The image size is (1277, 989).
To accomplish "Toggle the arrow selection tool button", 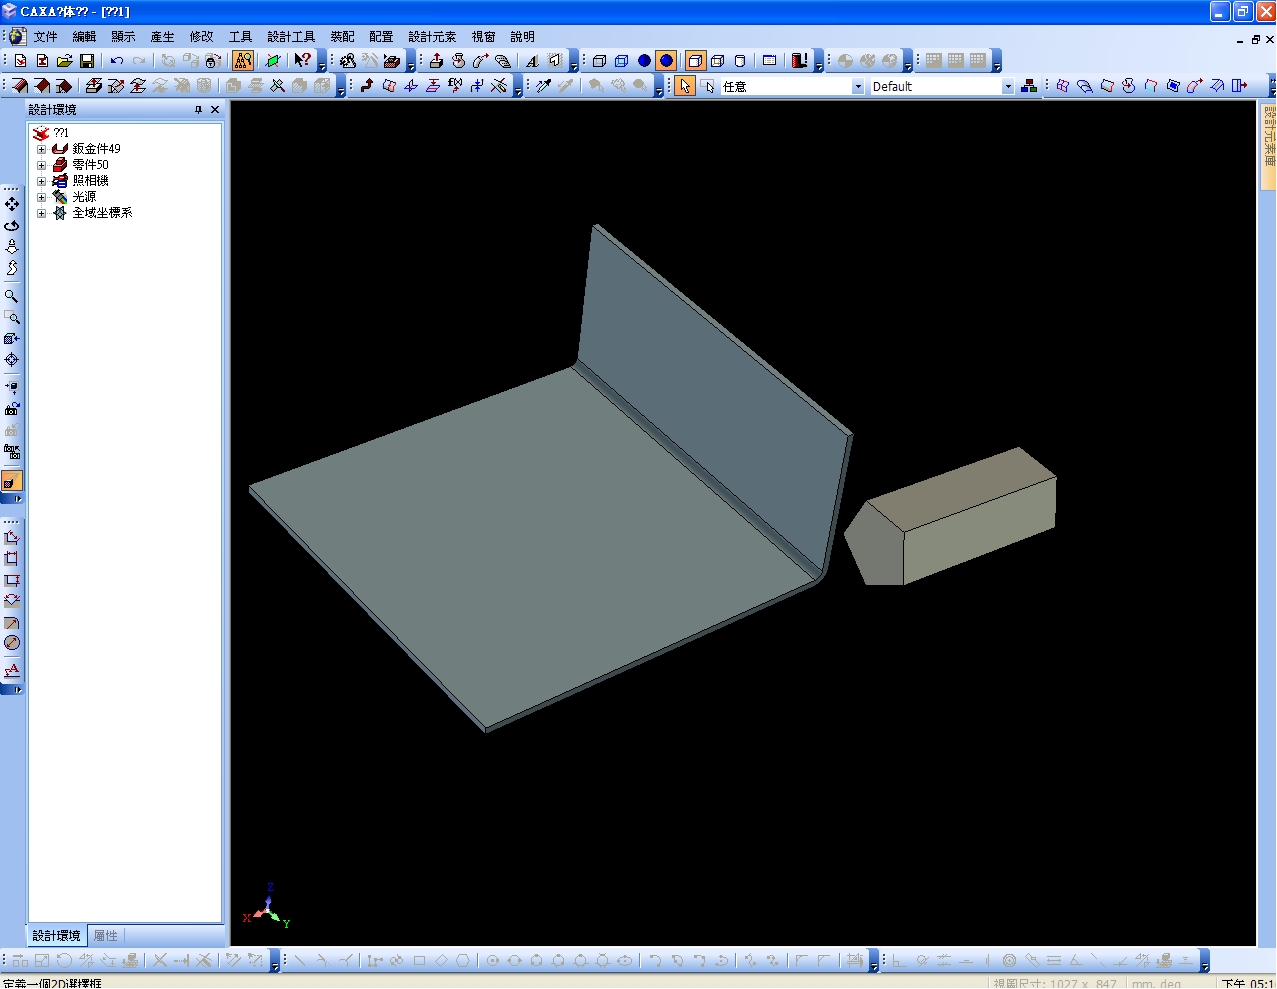I will point(685,86).
